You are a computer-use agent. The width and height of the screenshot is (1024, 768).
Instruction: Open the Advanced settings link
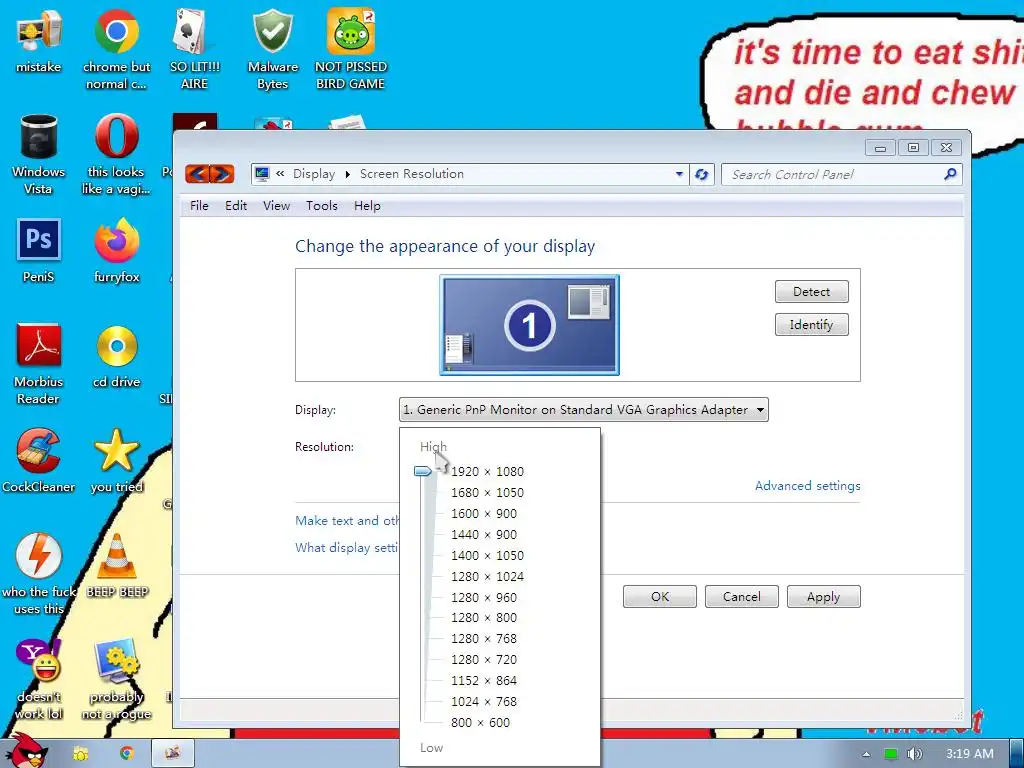point(807,485)
